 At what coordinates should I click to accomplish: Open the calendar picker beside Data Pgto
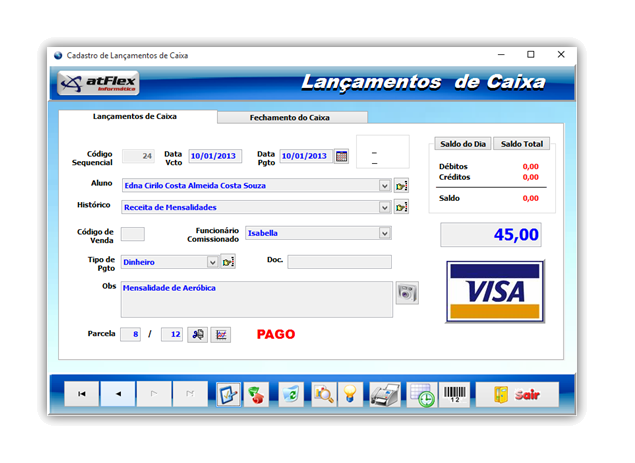[x=341, y=156]
